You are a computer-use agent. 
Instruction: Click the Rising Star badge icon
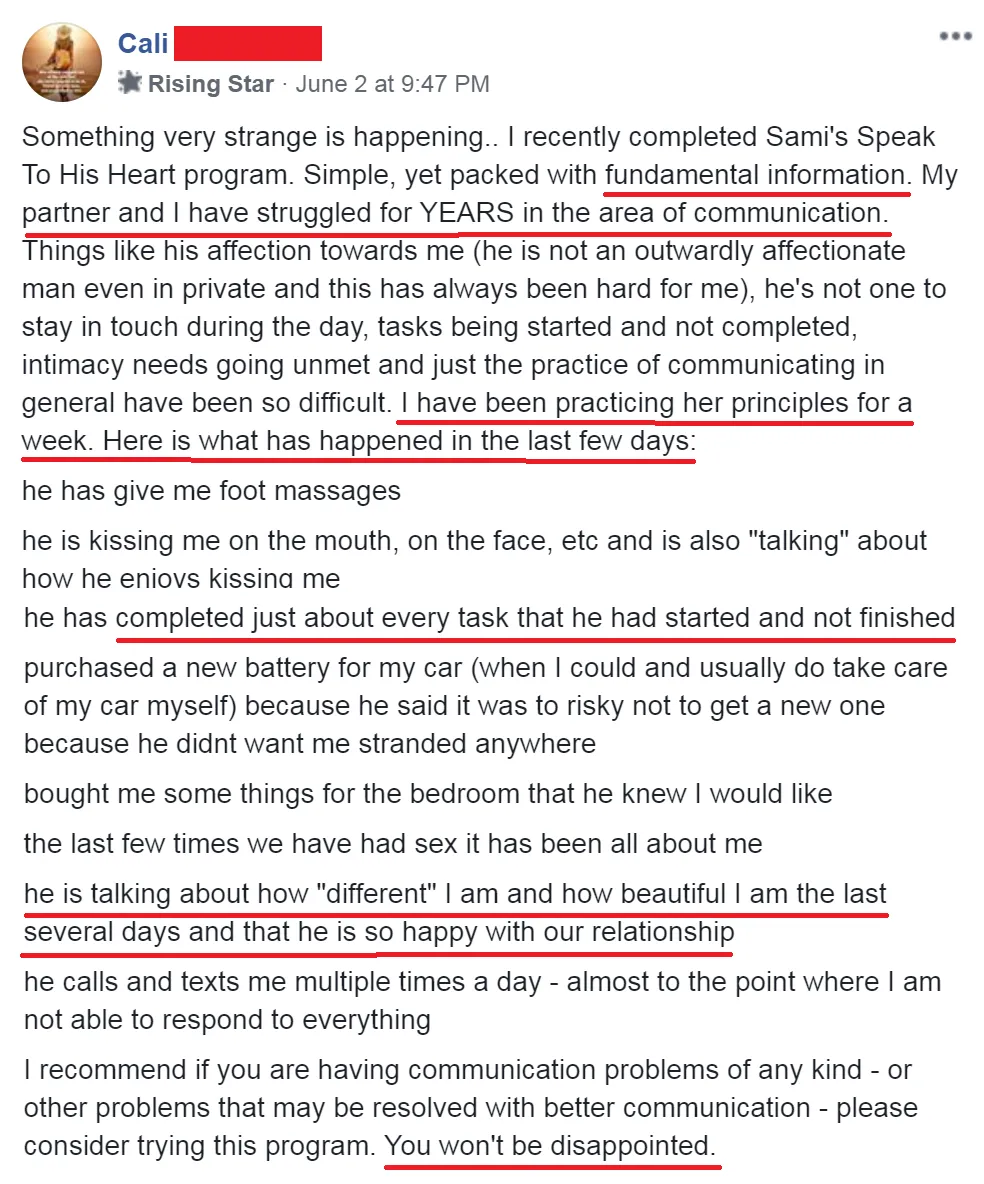coord(130,82)
